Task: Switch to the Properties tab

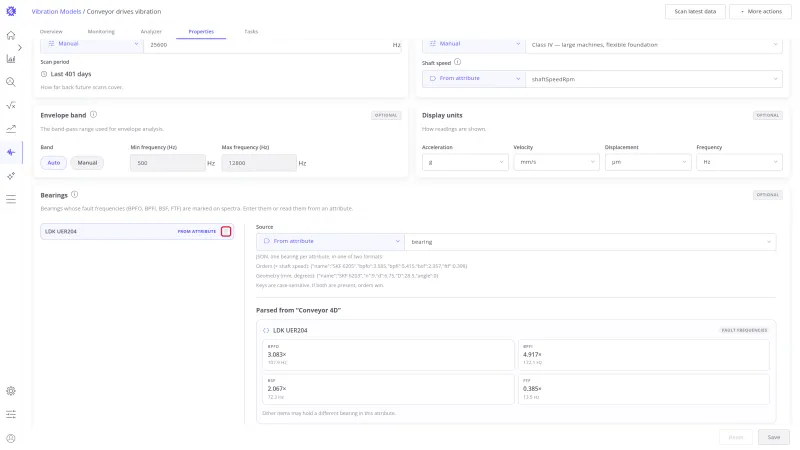Action: [201, 32]
